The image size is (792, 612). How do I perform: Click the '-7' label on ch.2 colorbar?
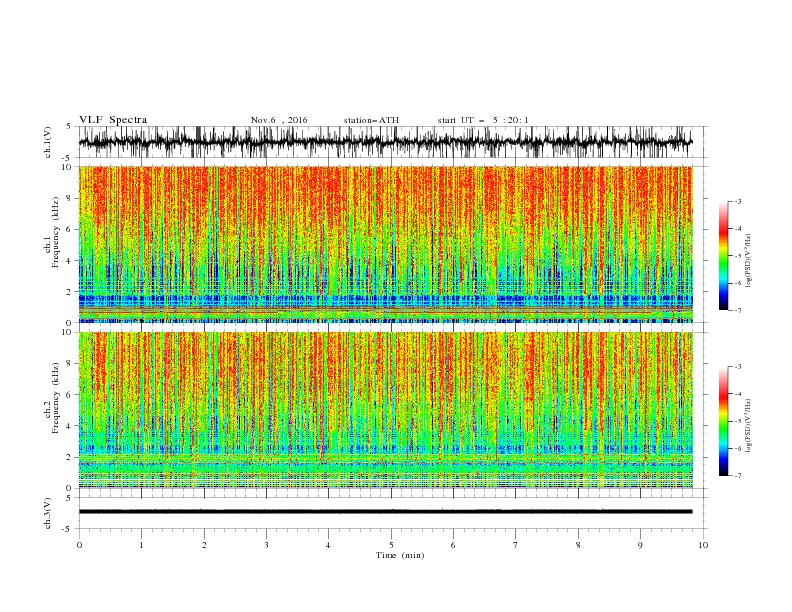737,476
